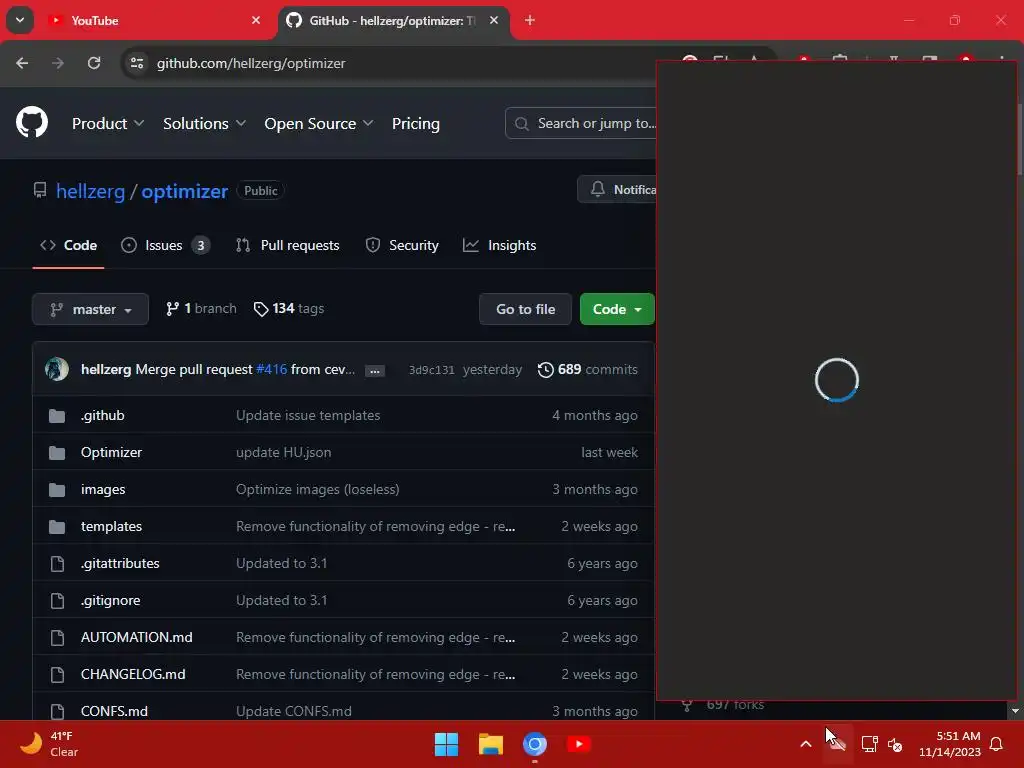Click 'Update issue templates' commit message
The height and width of the screenshot is (768, 1024).
[308, 415]
